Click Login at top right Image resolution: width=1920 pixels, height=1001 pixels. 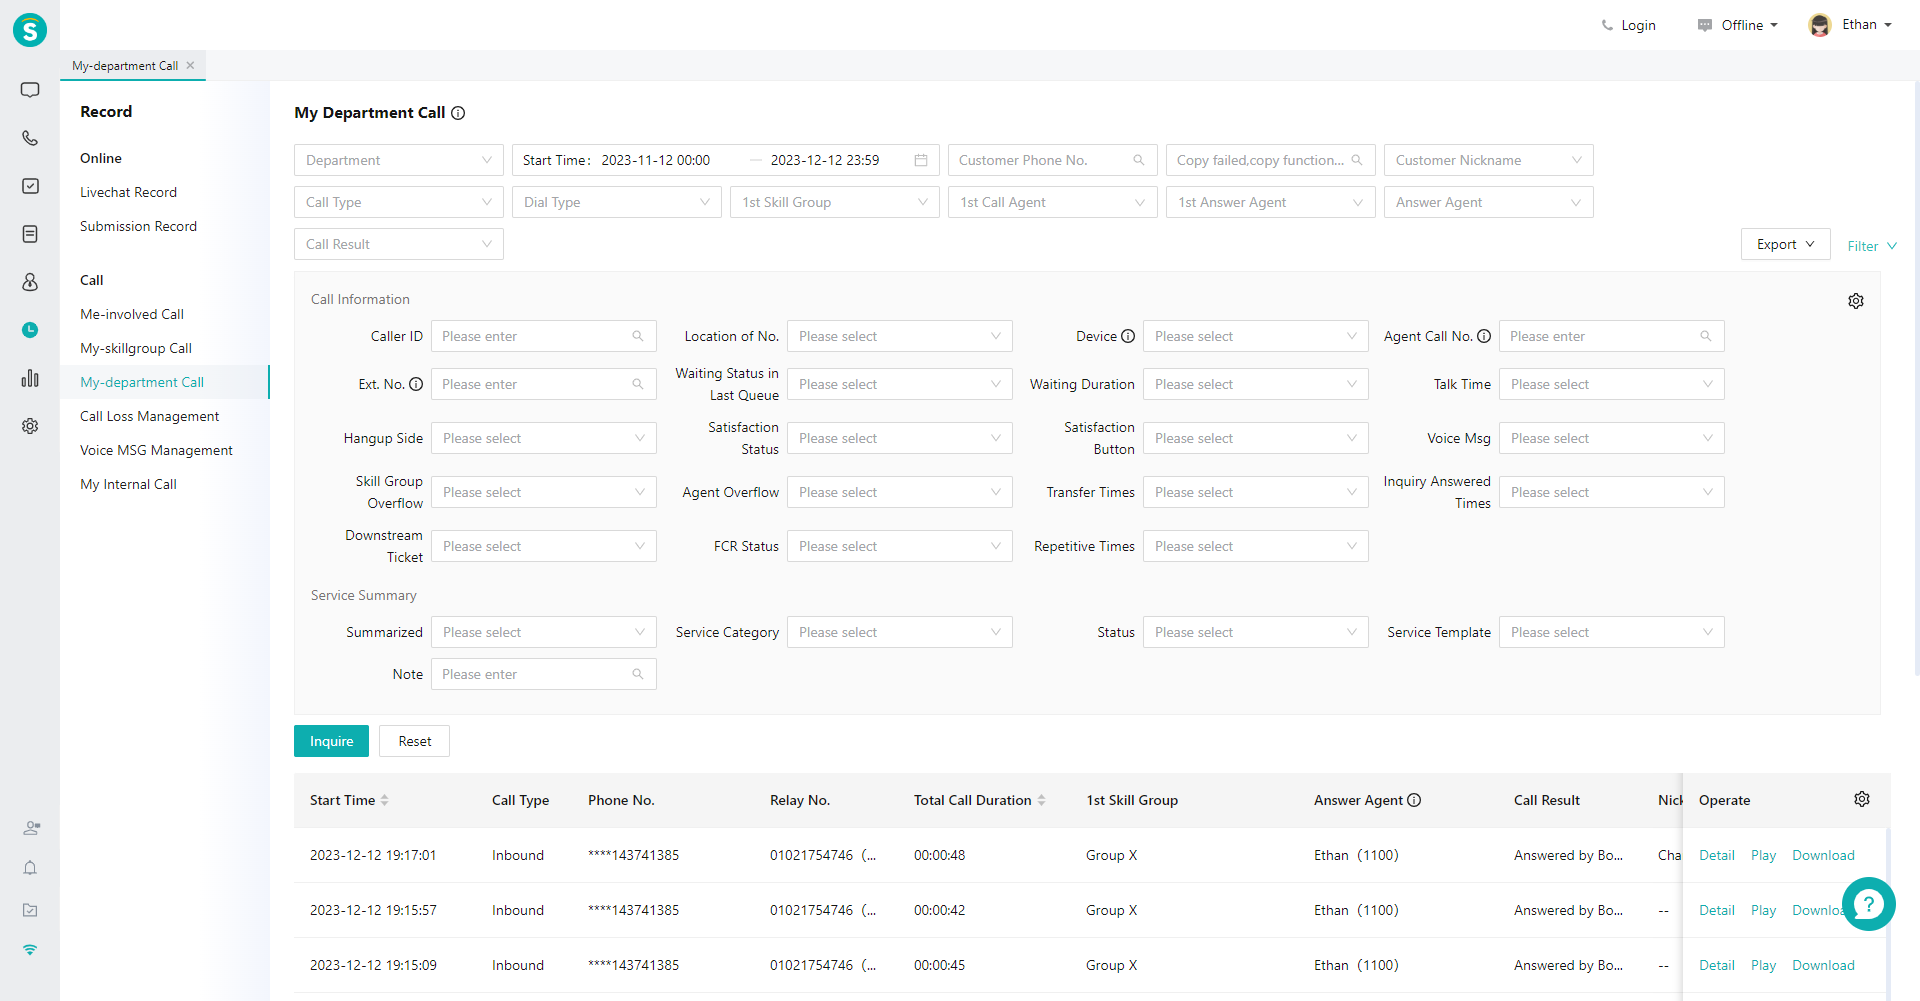1629,25
